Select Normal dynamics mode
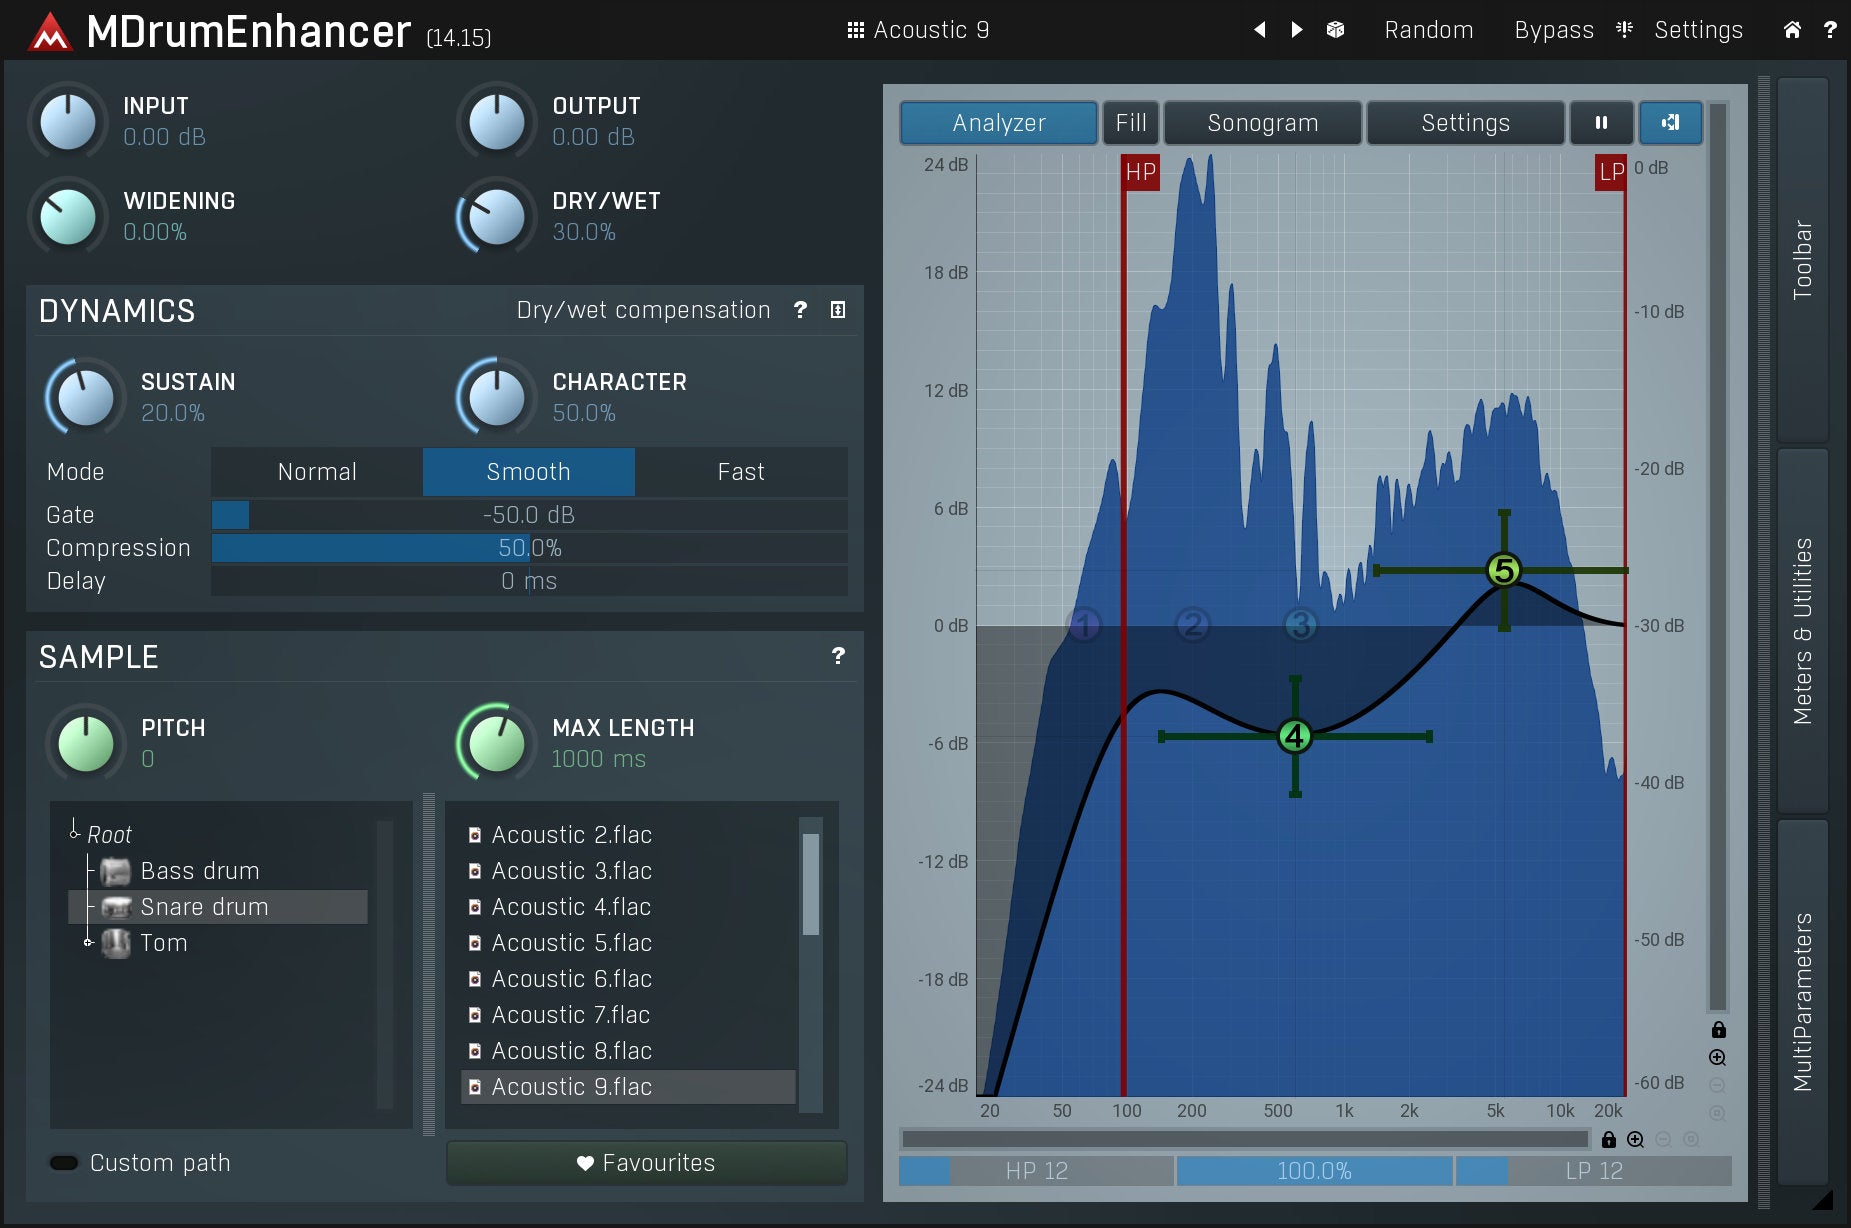Viewport: 1851px width, 1228px height. [317, 472]
